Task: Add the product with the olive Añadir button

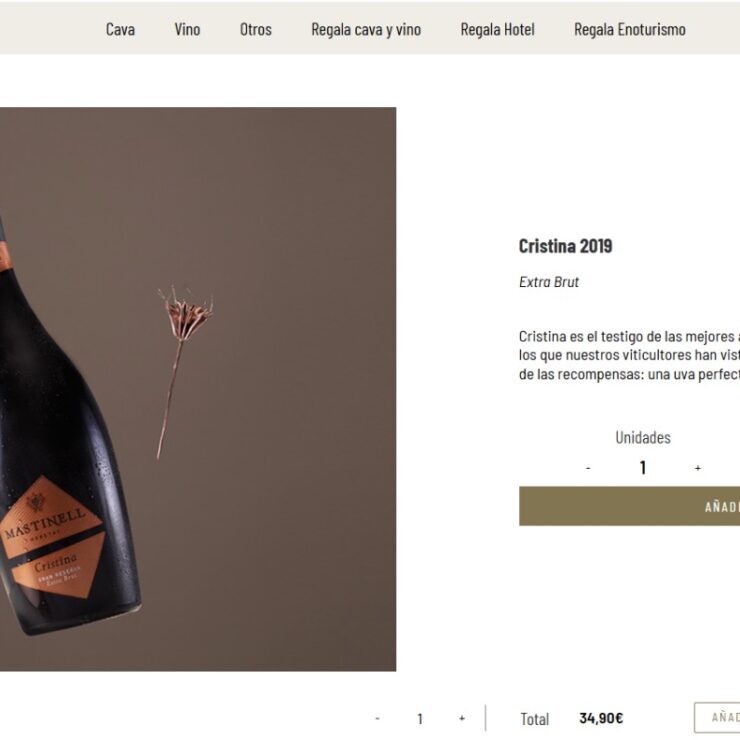Action: pos(630,506)
